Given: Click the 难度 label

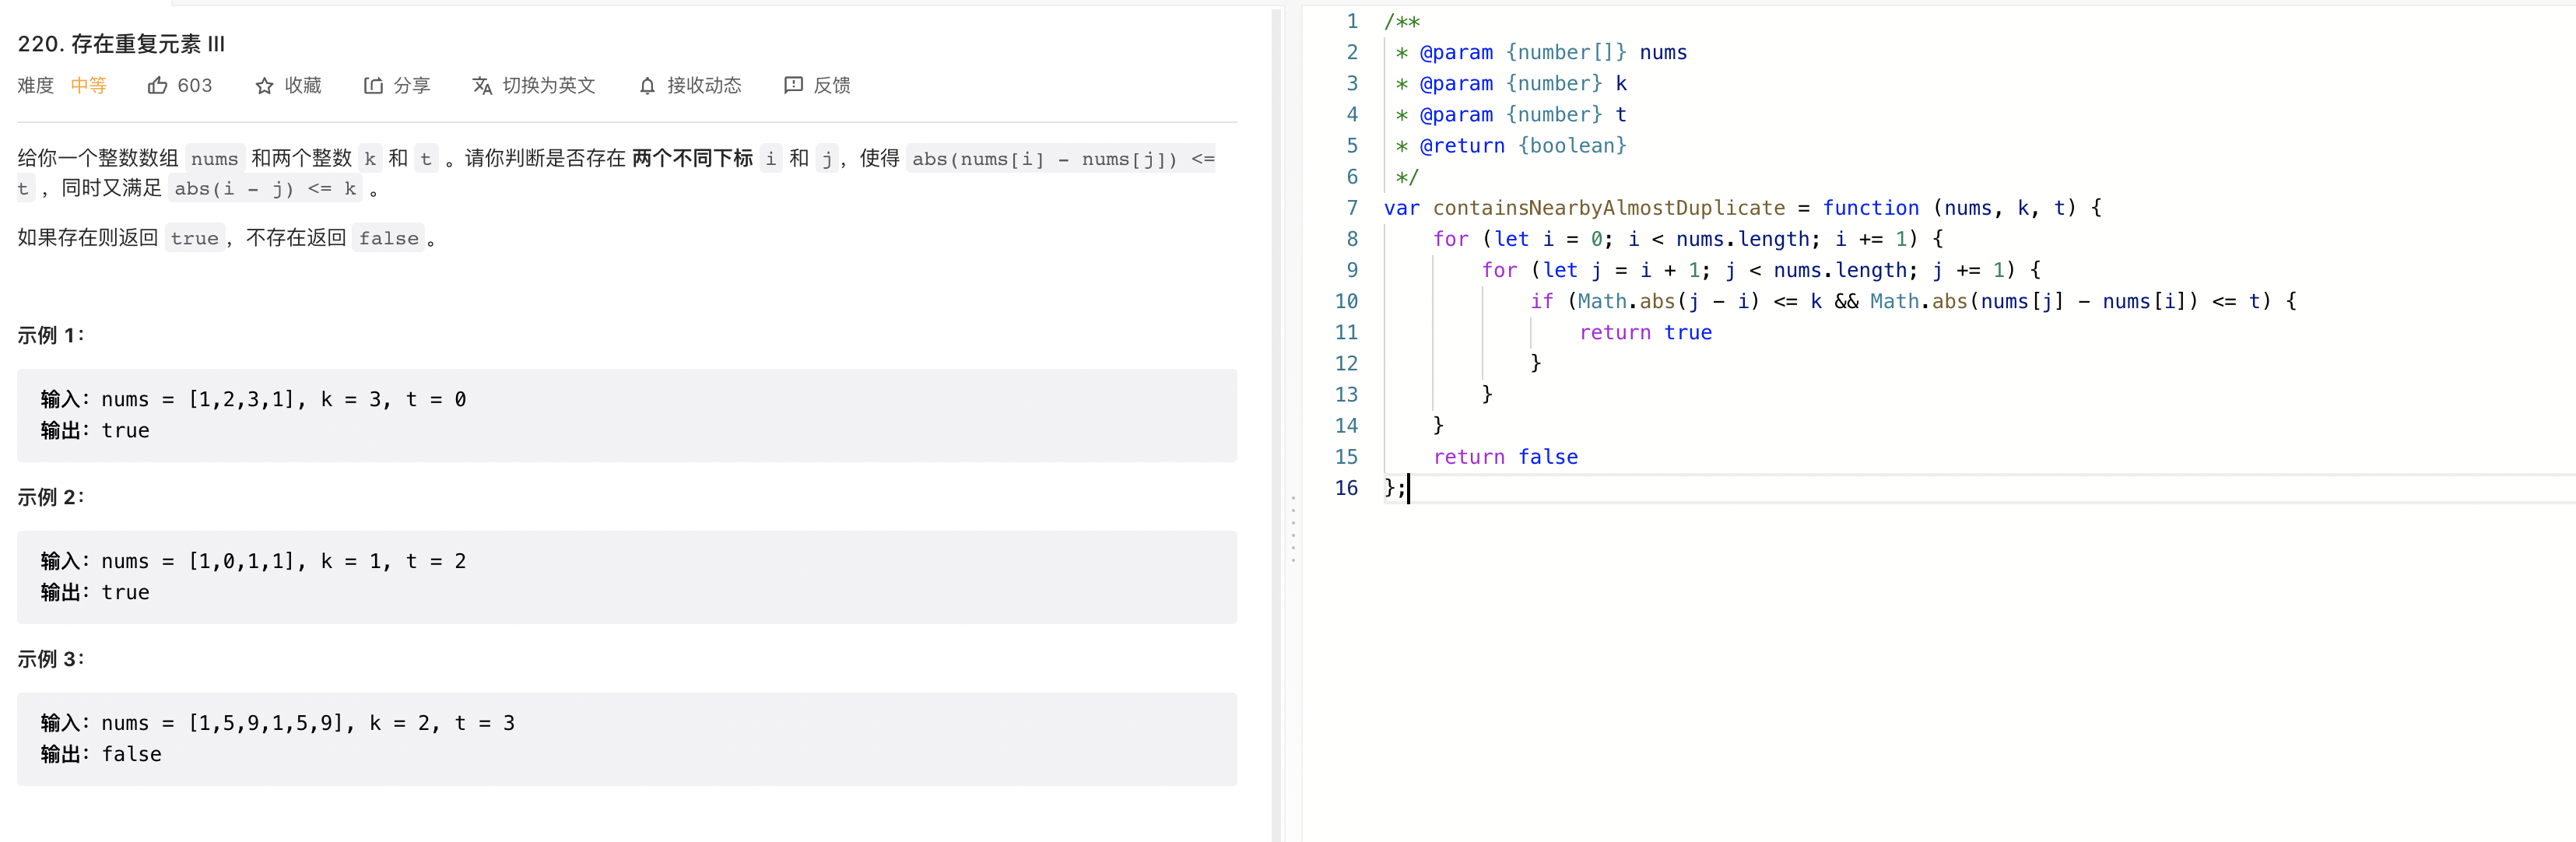Looking at the screenshot, I should 36,86.
